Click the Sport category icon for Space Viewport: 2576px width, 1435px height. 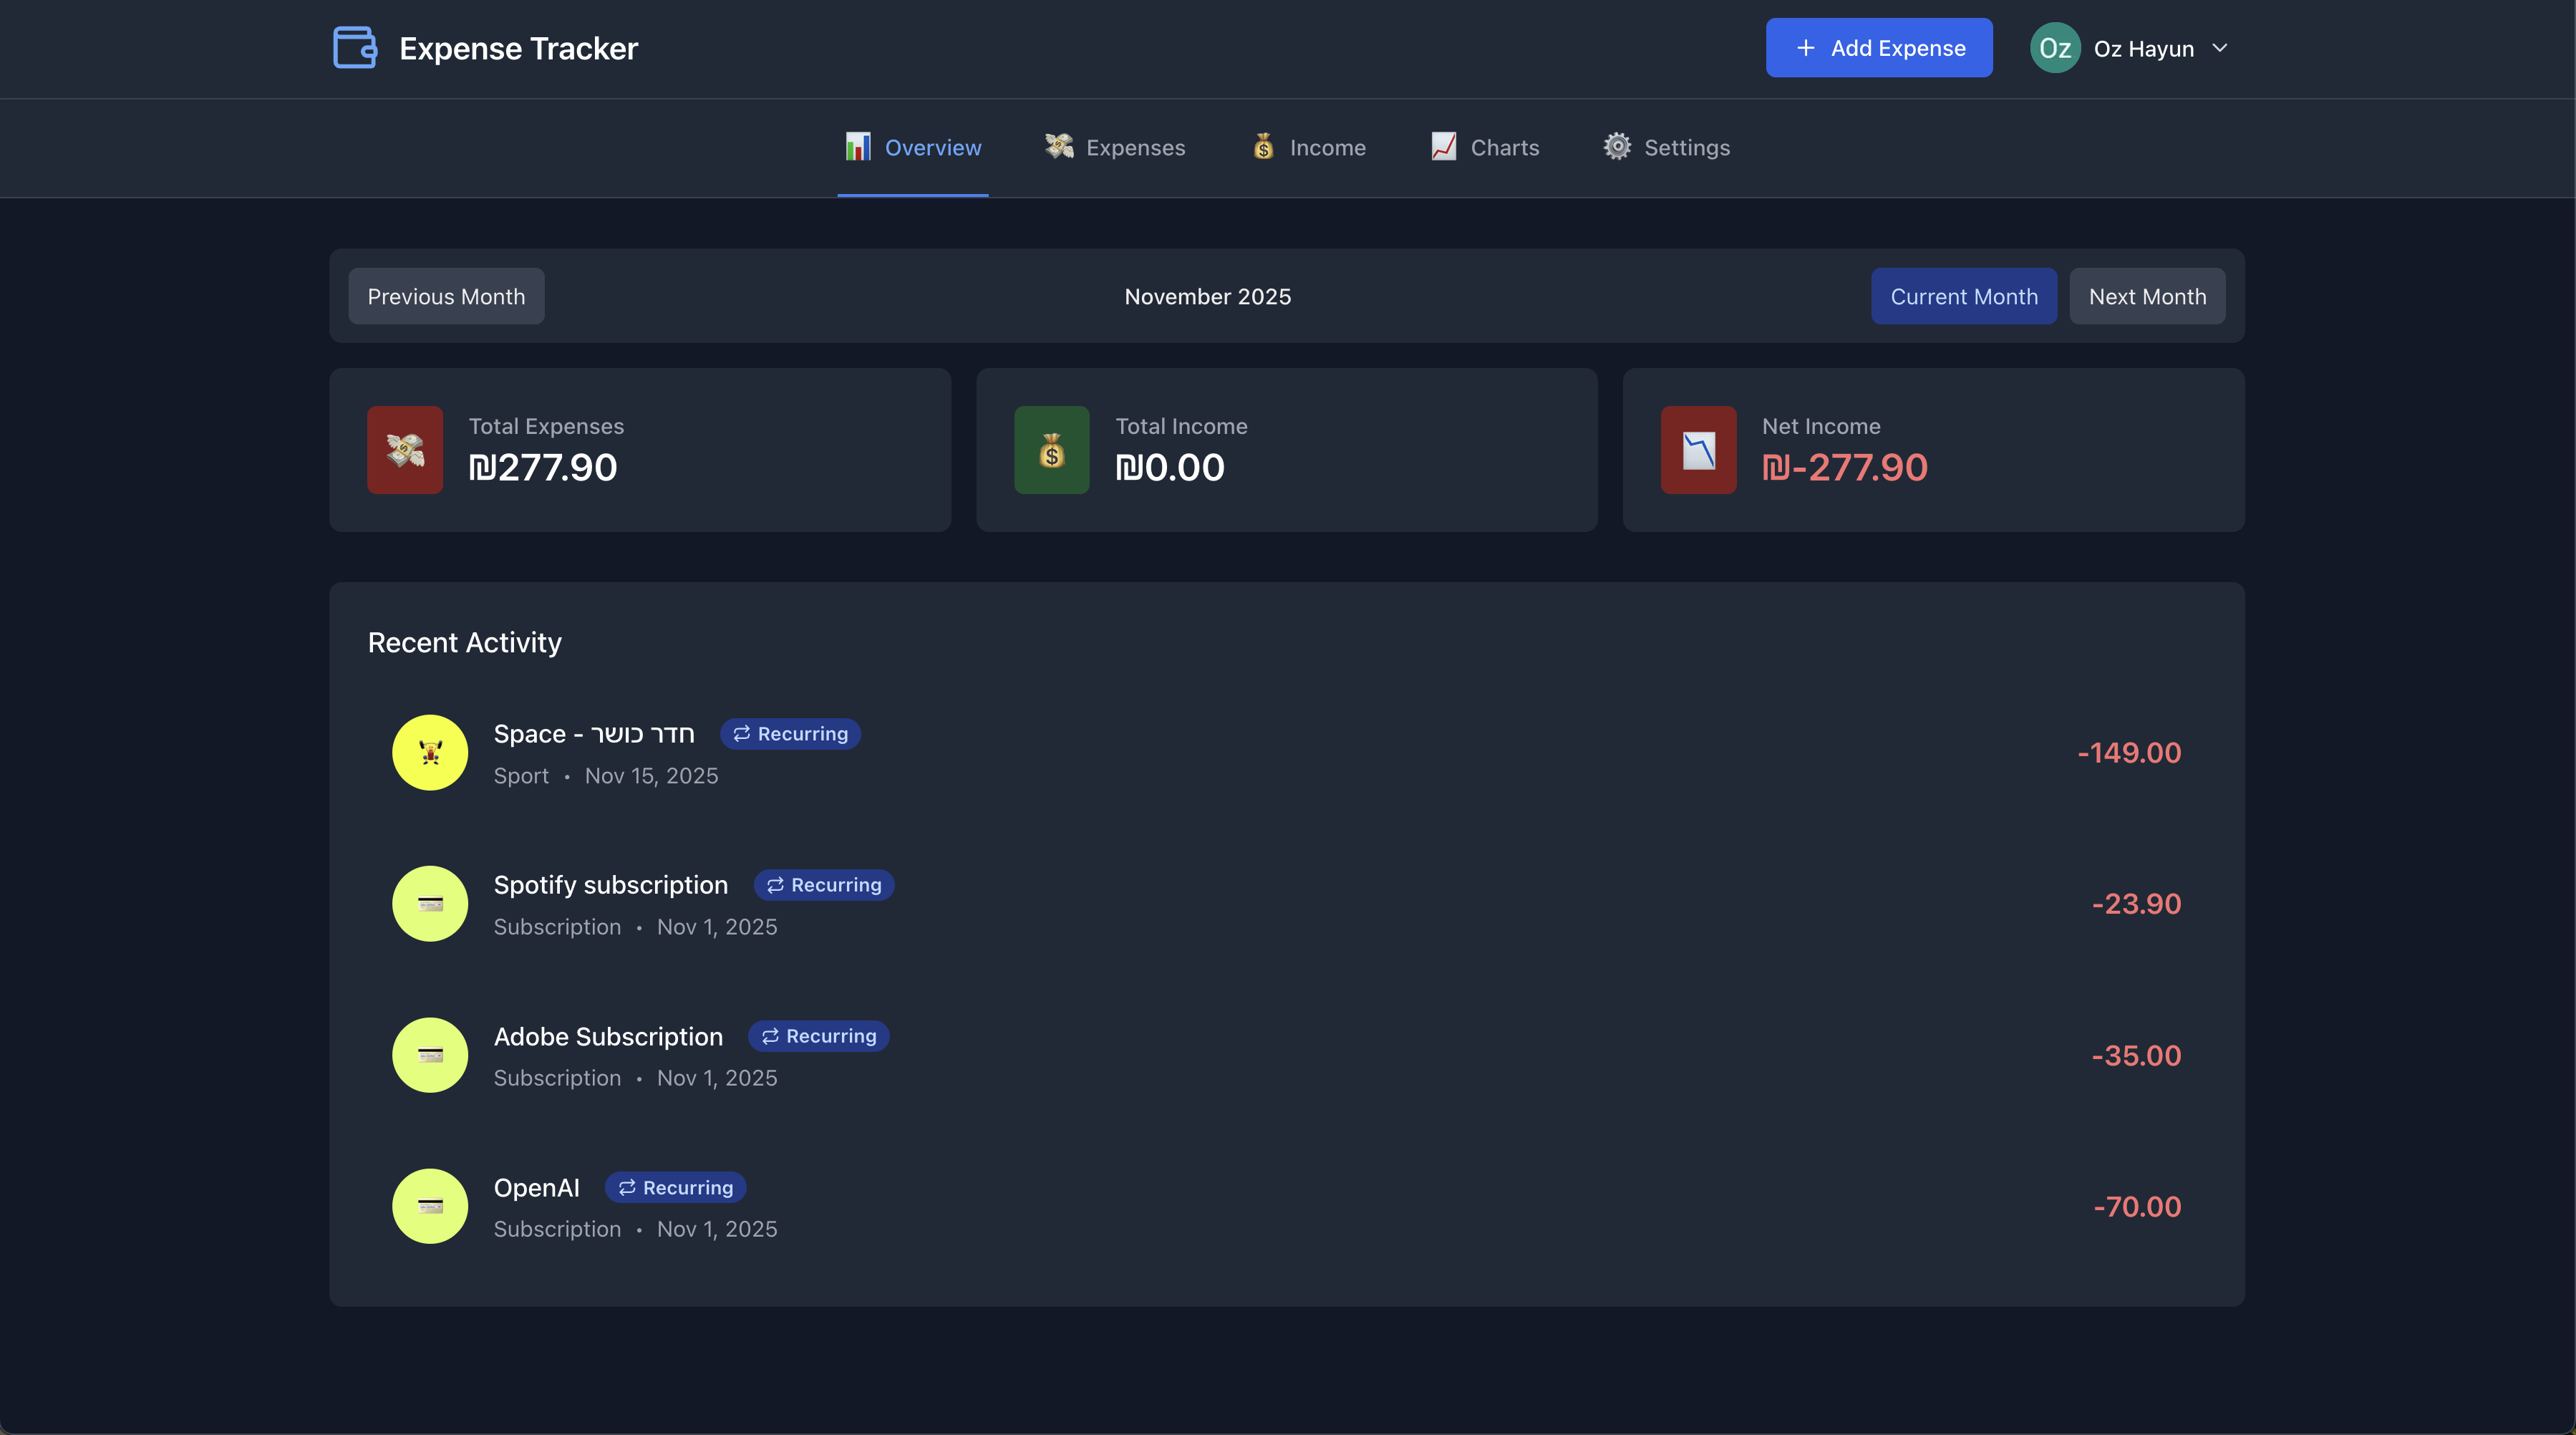tap(430, 753)
